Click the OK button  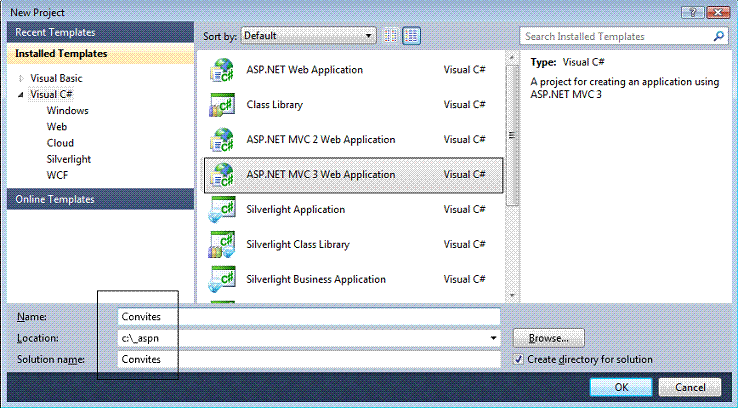[x=621, y=387]
